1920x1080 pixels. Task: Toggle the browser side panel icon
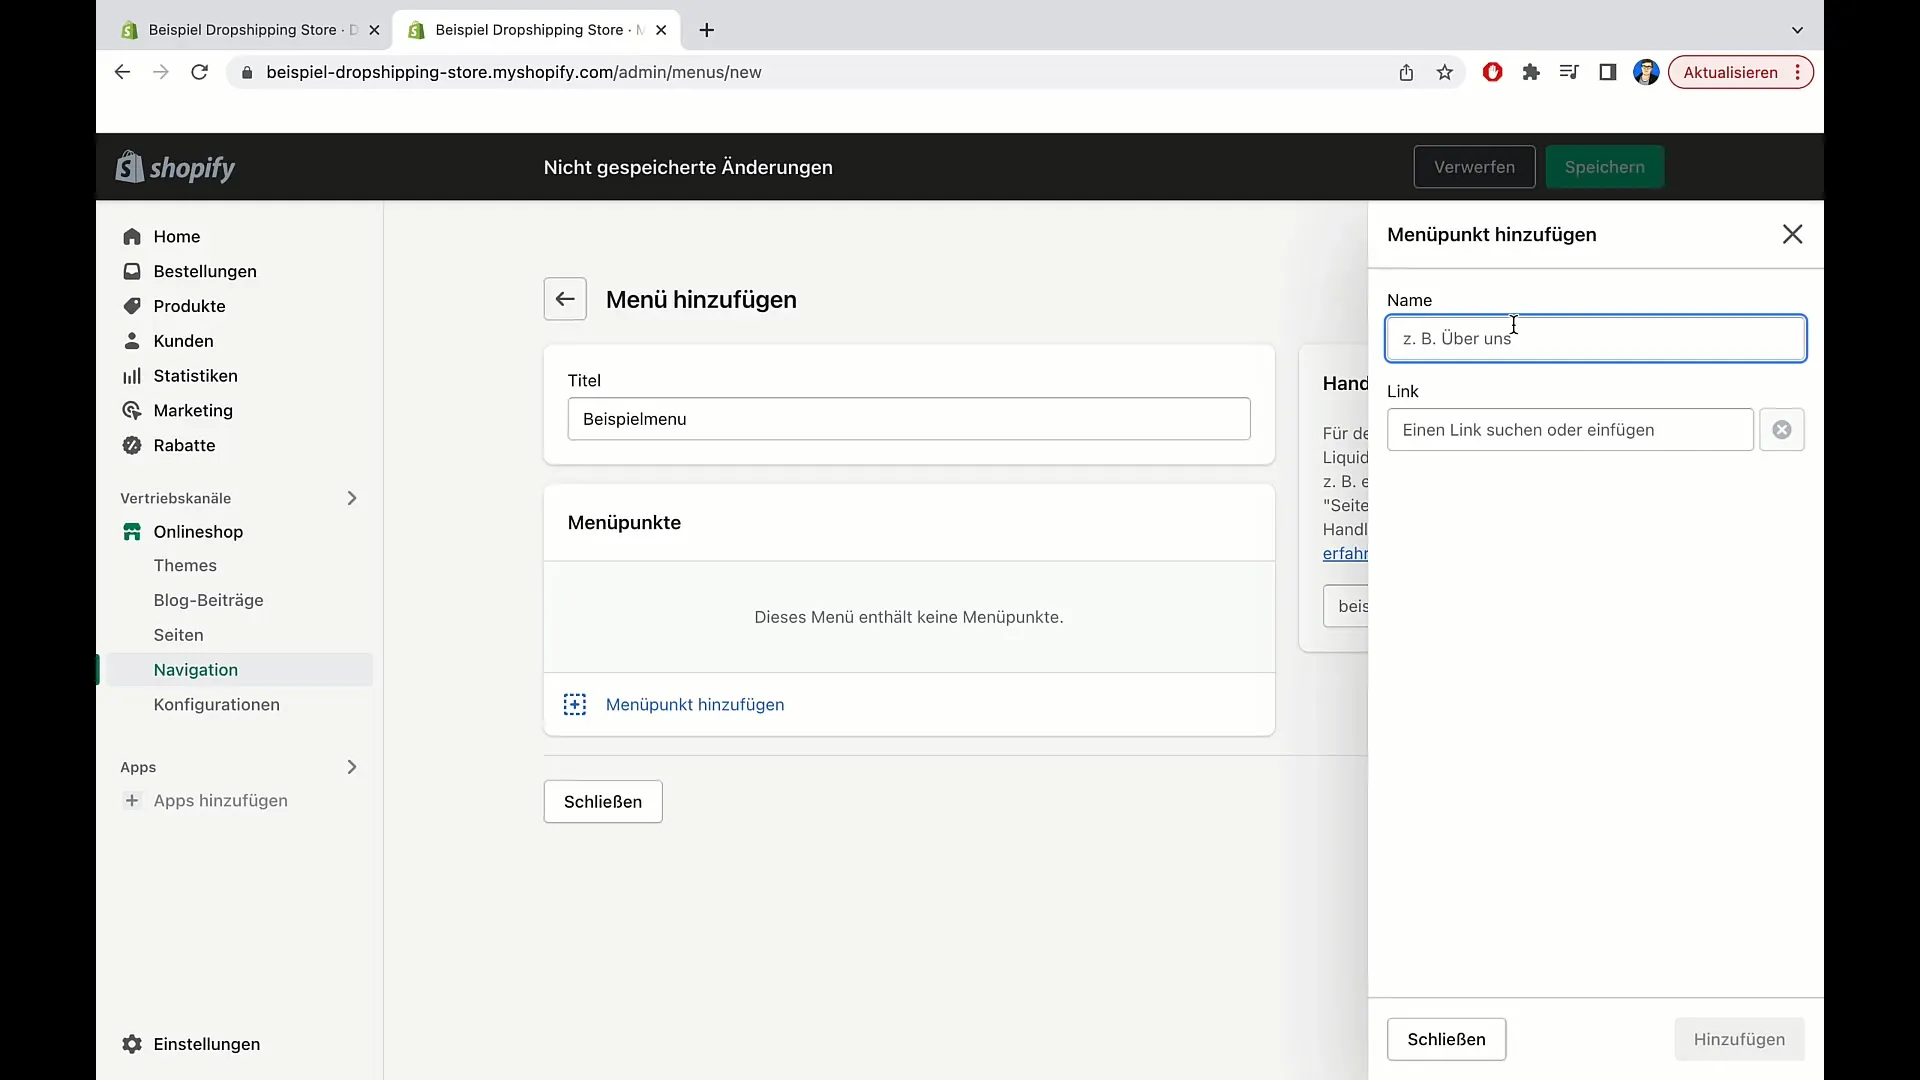point(1608,72)
